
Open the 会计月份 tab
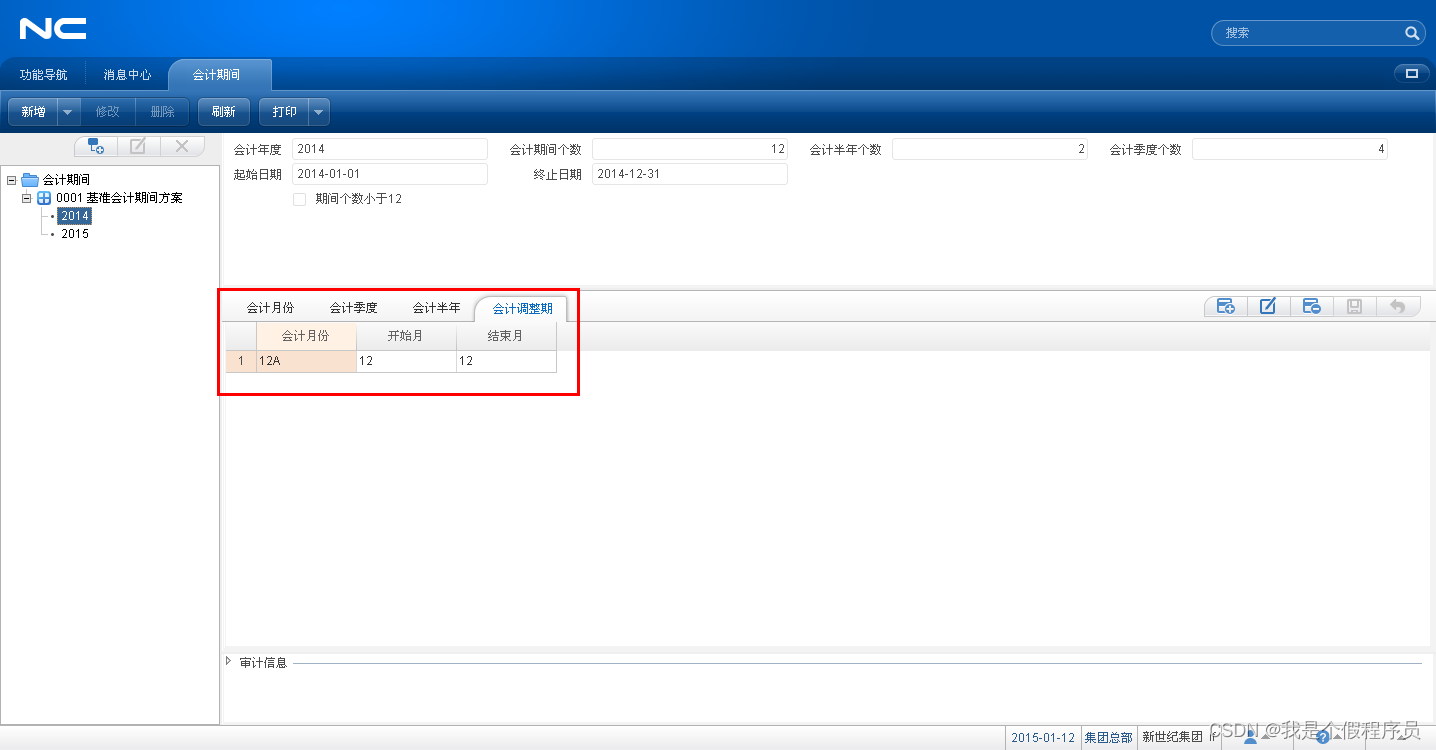coord(270,308)
